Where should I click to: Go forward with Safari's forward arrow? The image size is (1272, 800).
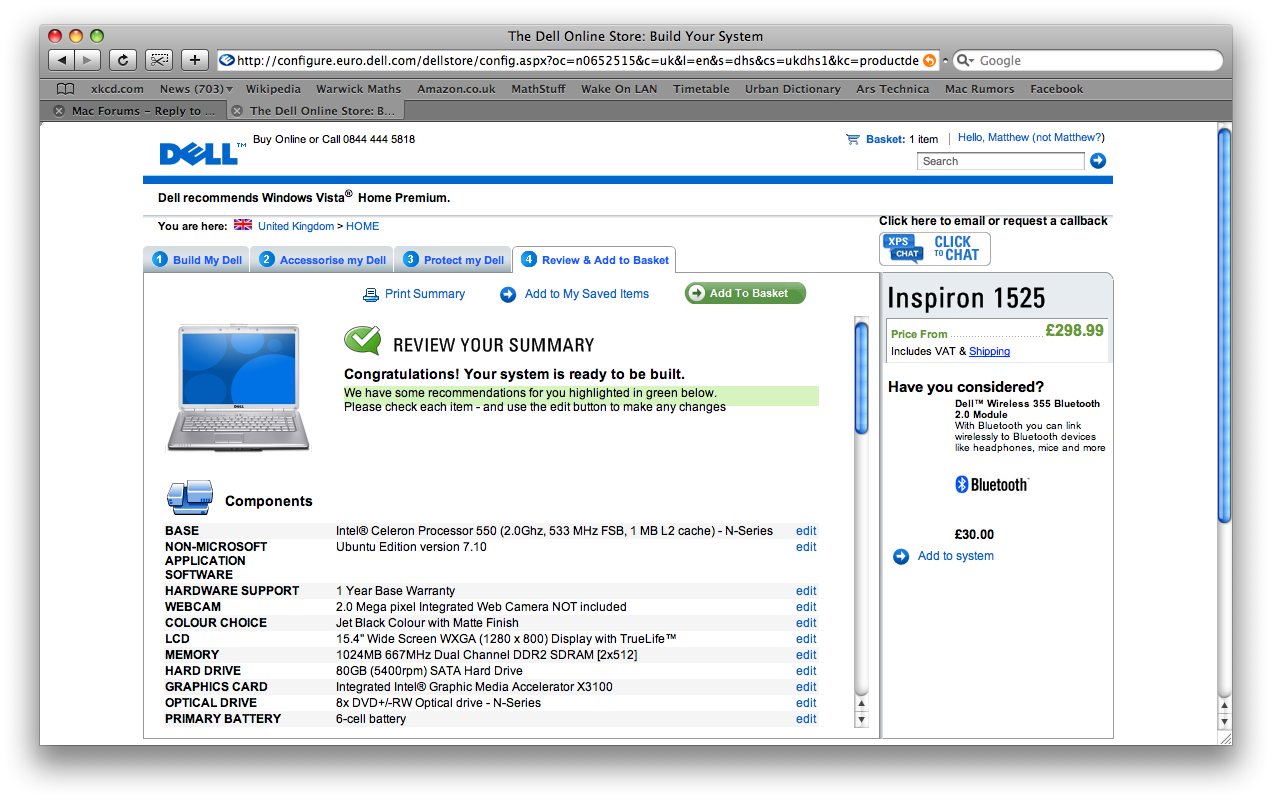click(88, 60)
